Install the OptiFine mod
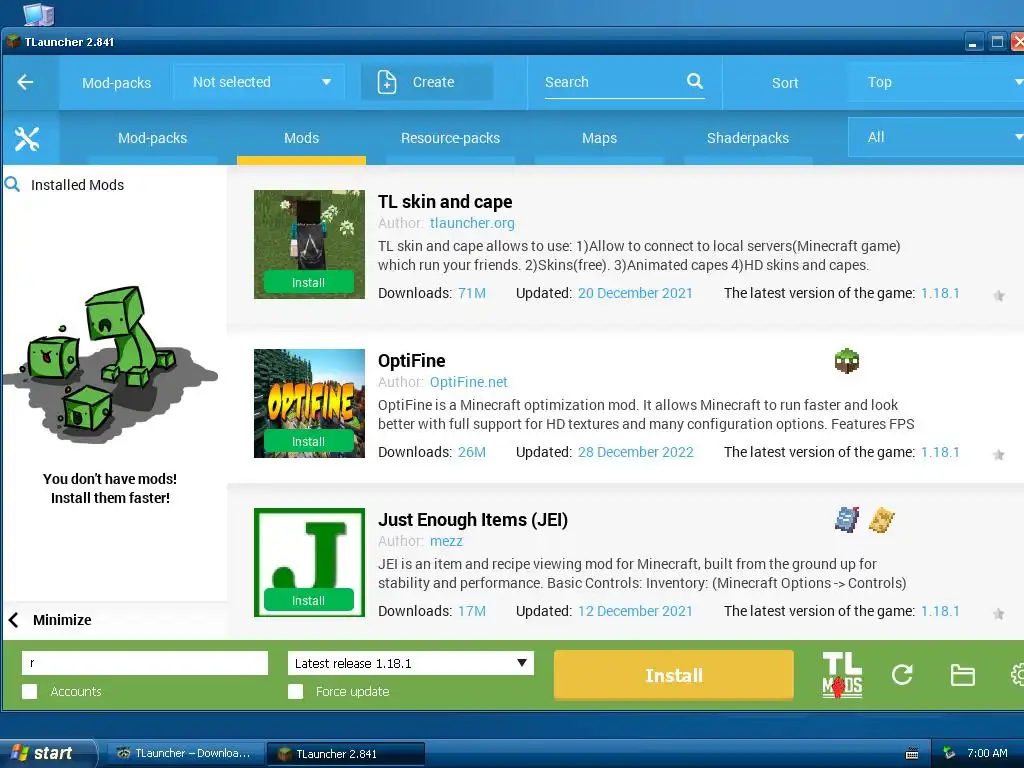Viewport: 1024px width, 768px height. 308,441
